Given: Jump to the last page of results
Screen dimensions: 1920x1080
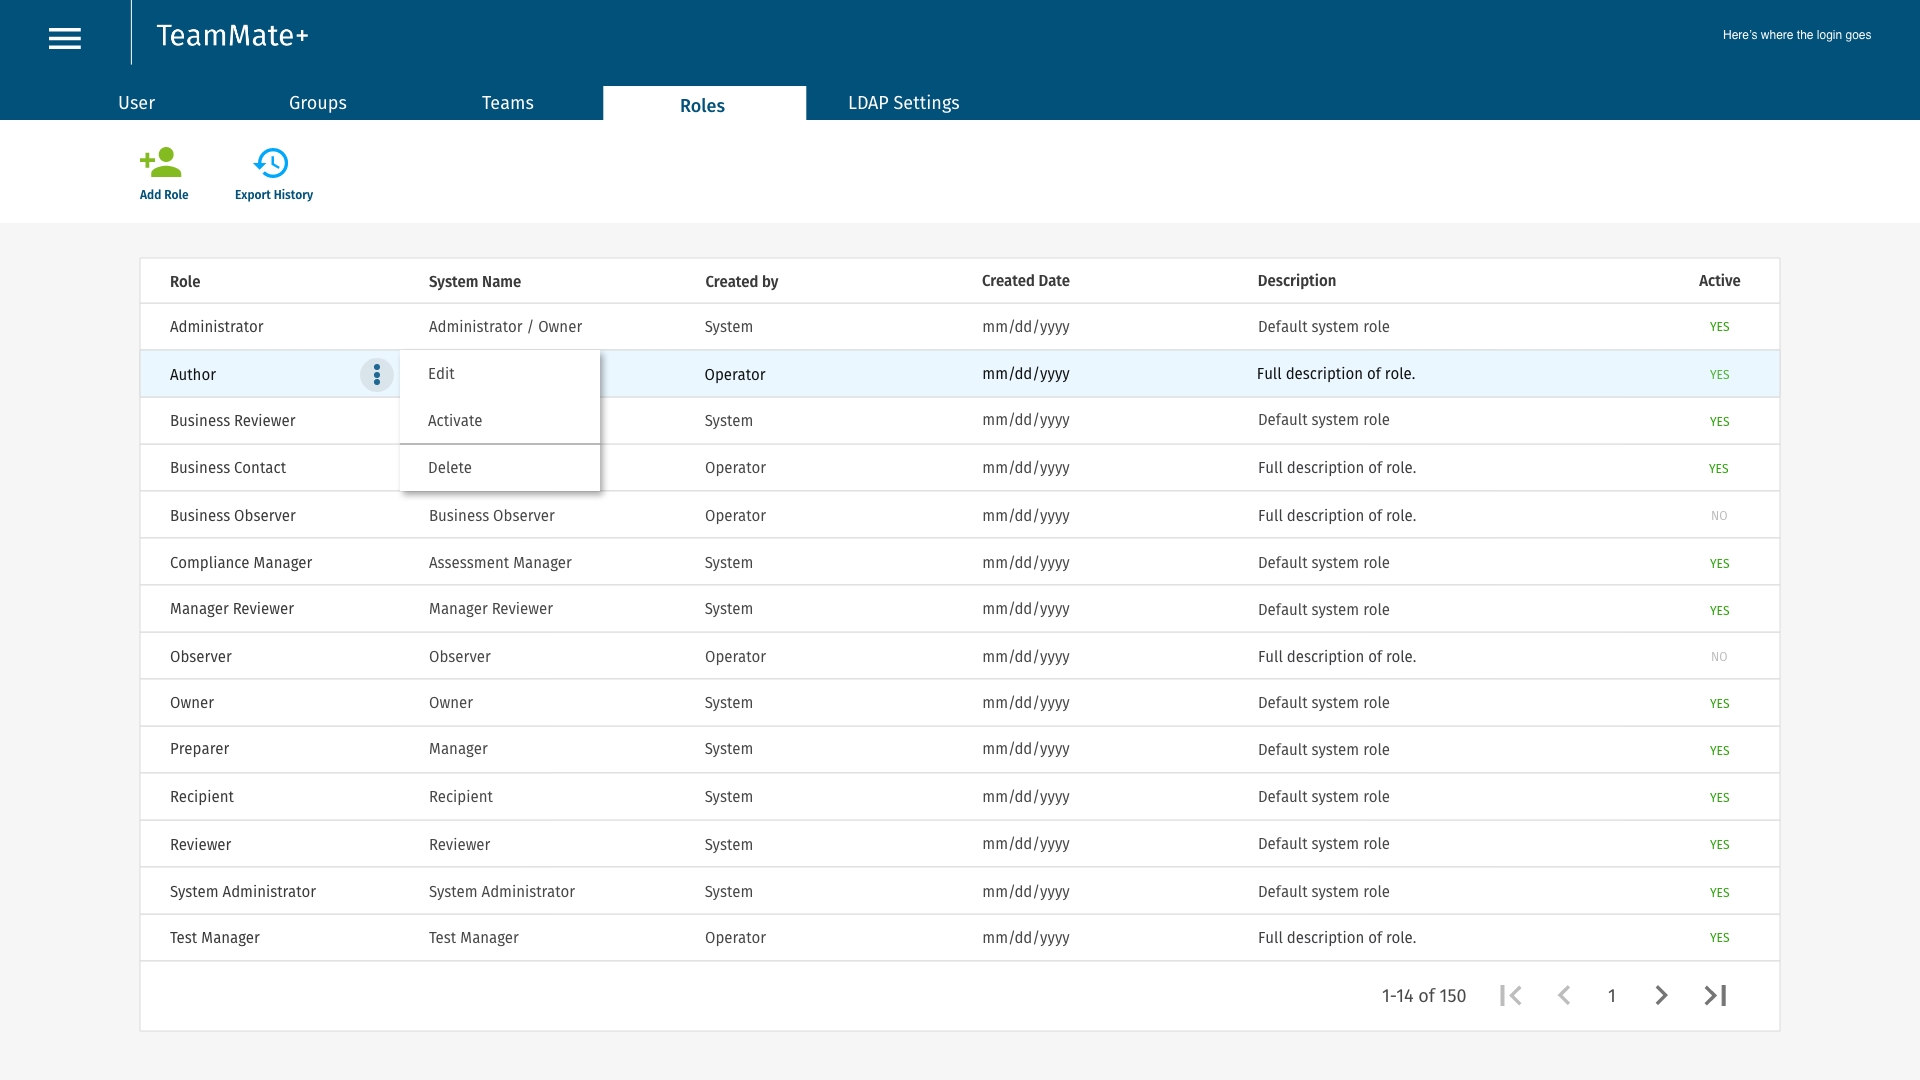Looking at the screenshot, I should tap(1716, 996).
